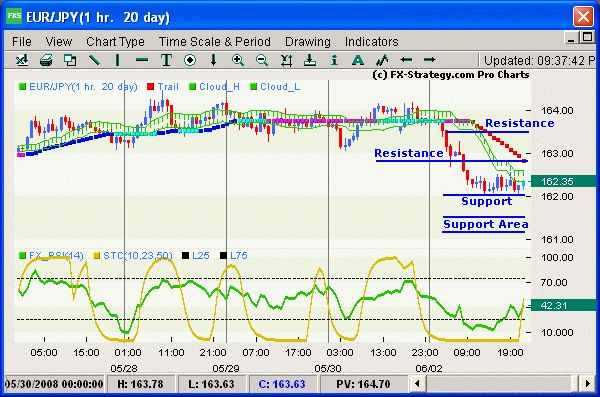
Task: Select the horizontal line drawing tool
Action: [x=142, y=60]
